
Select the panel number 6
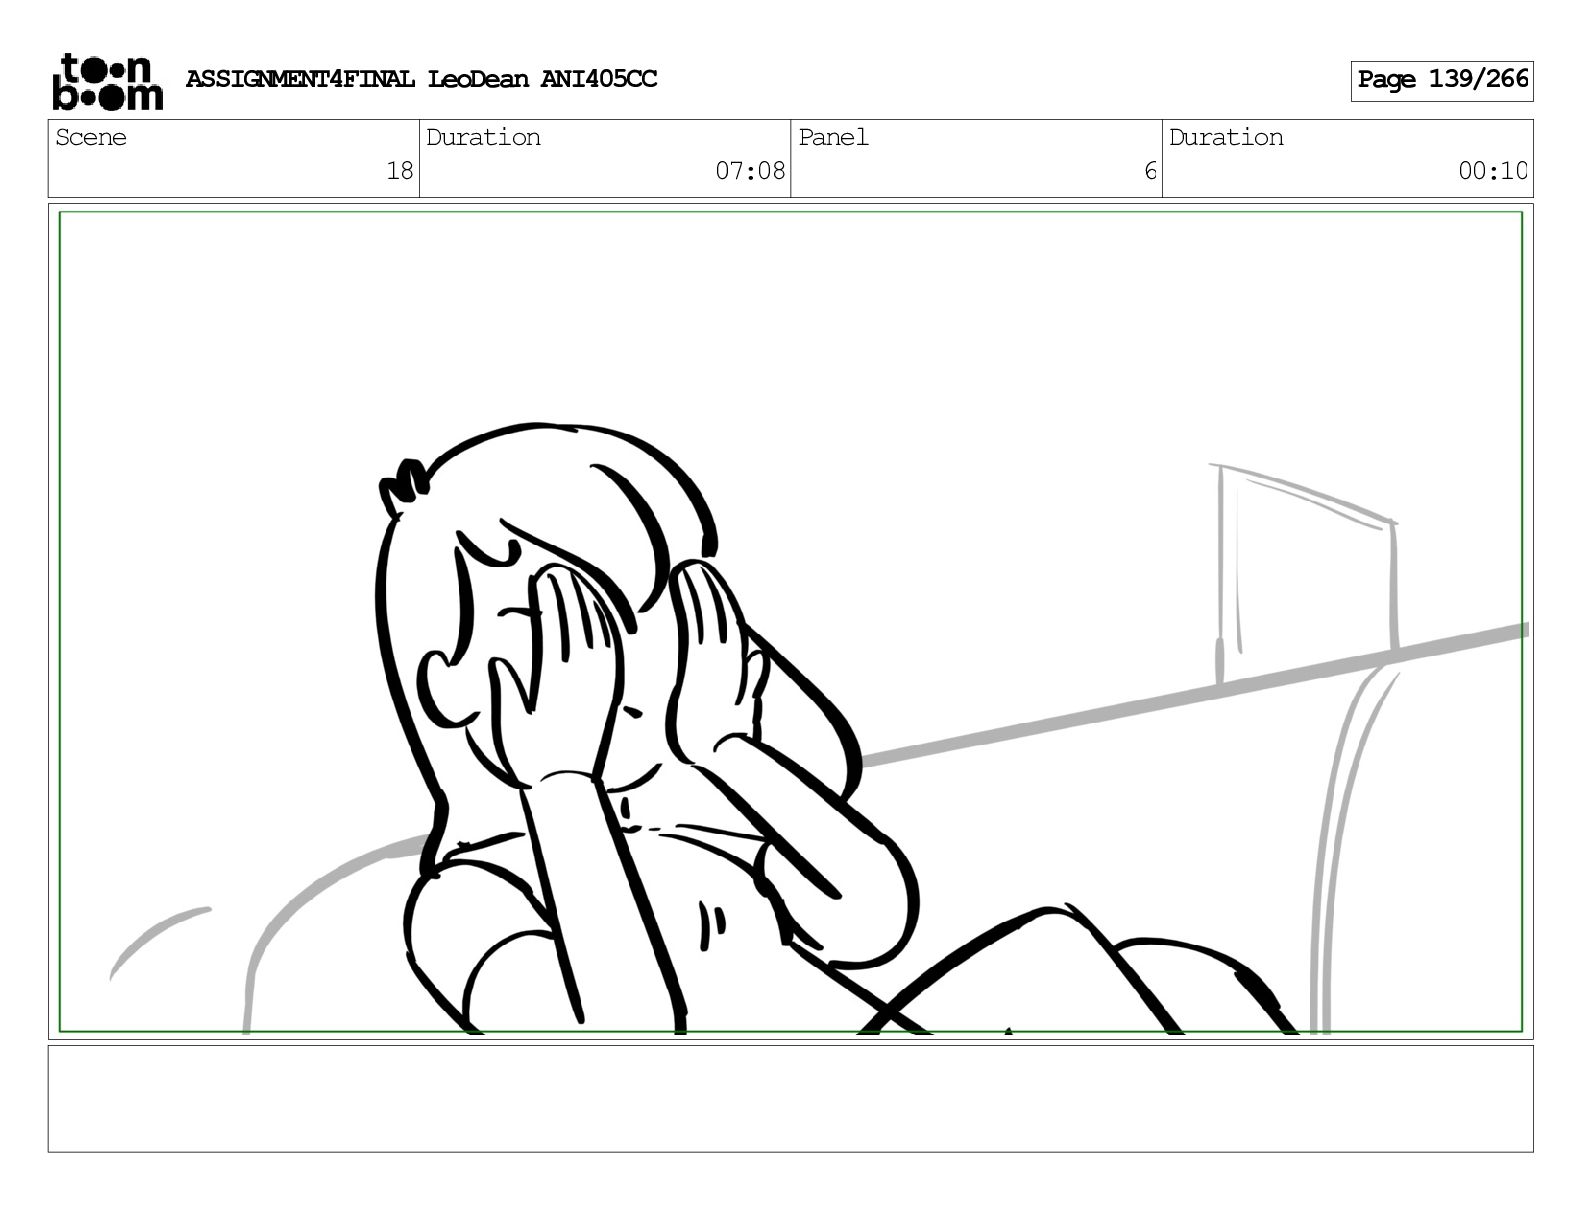point(1150,171)
